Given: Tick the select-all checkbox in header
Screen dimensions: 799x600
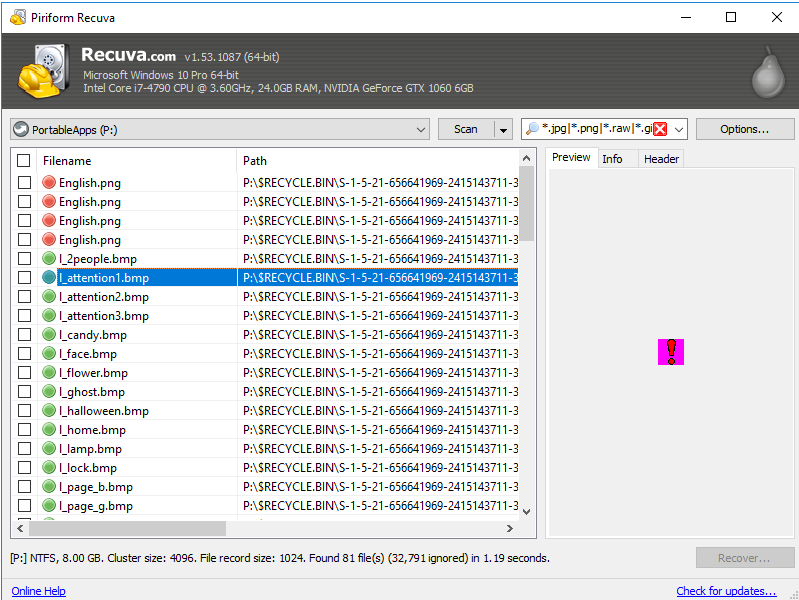Looking at the screenshot, I should click(x=24, y=161).
